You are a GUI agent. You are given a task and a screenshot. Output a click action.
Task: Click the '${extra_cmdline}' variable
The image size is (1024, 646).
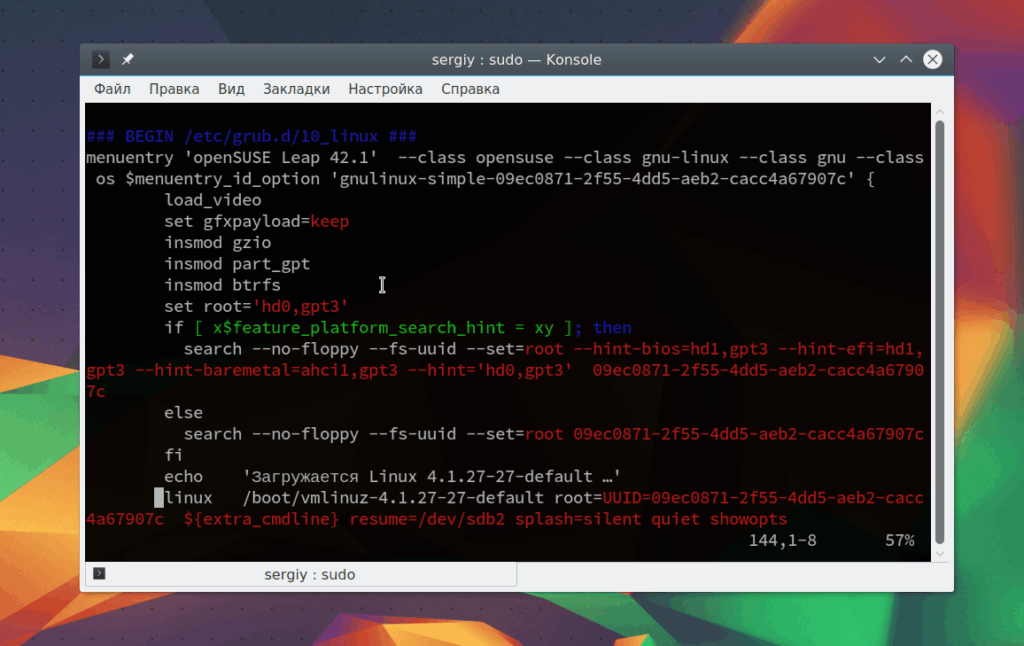click(x=261, y=519)
